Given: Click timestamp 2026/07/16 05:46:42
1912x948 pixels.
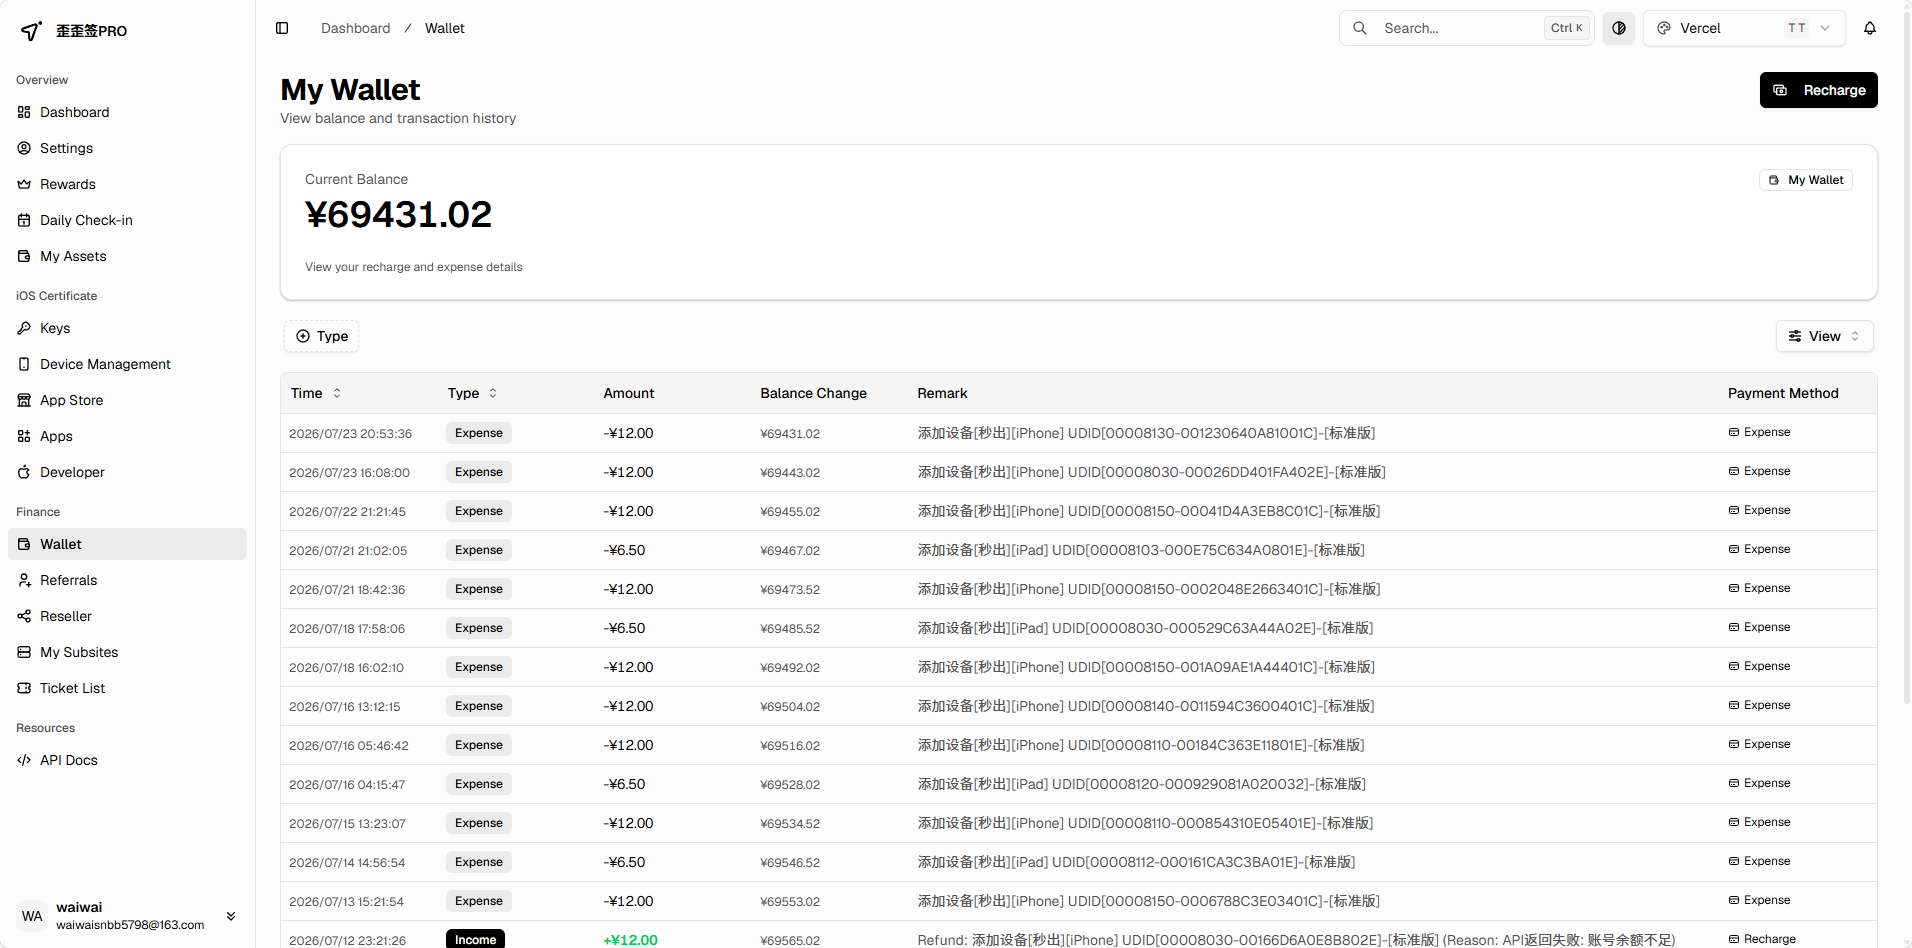Looking at the screenshot, I should 349,746.
